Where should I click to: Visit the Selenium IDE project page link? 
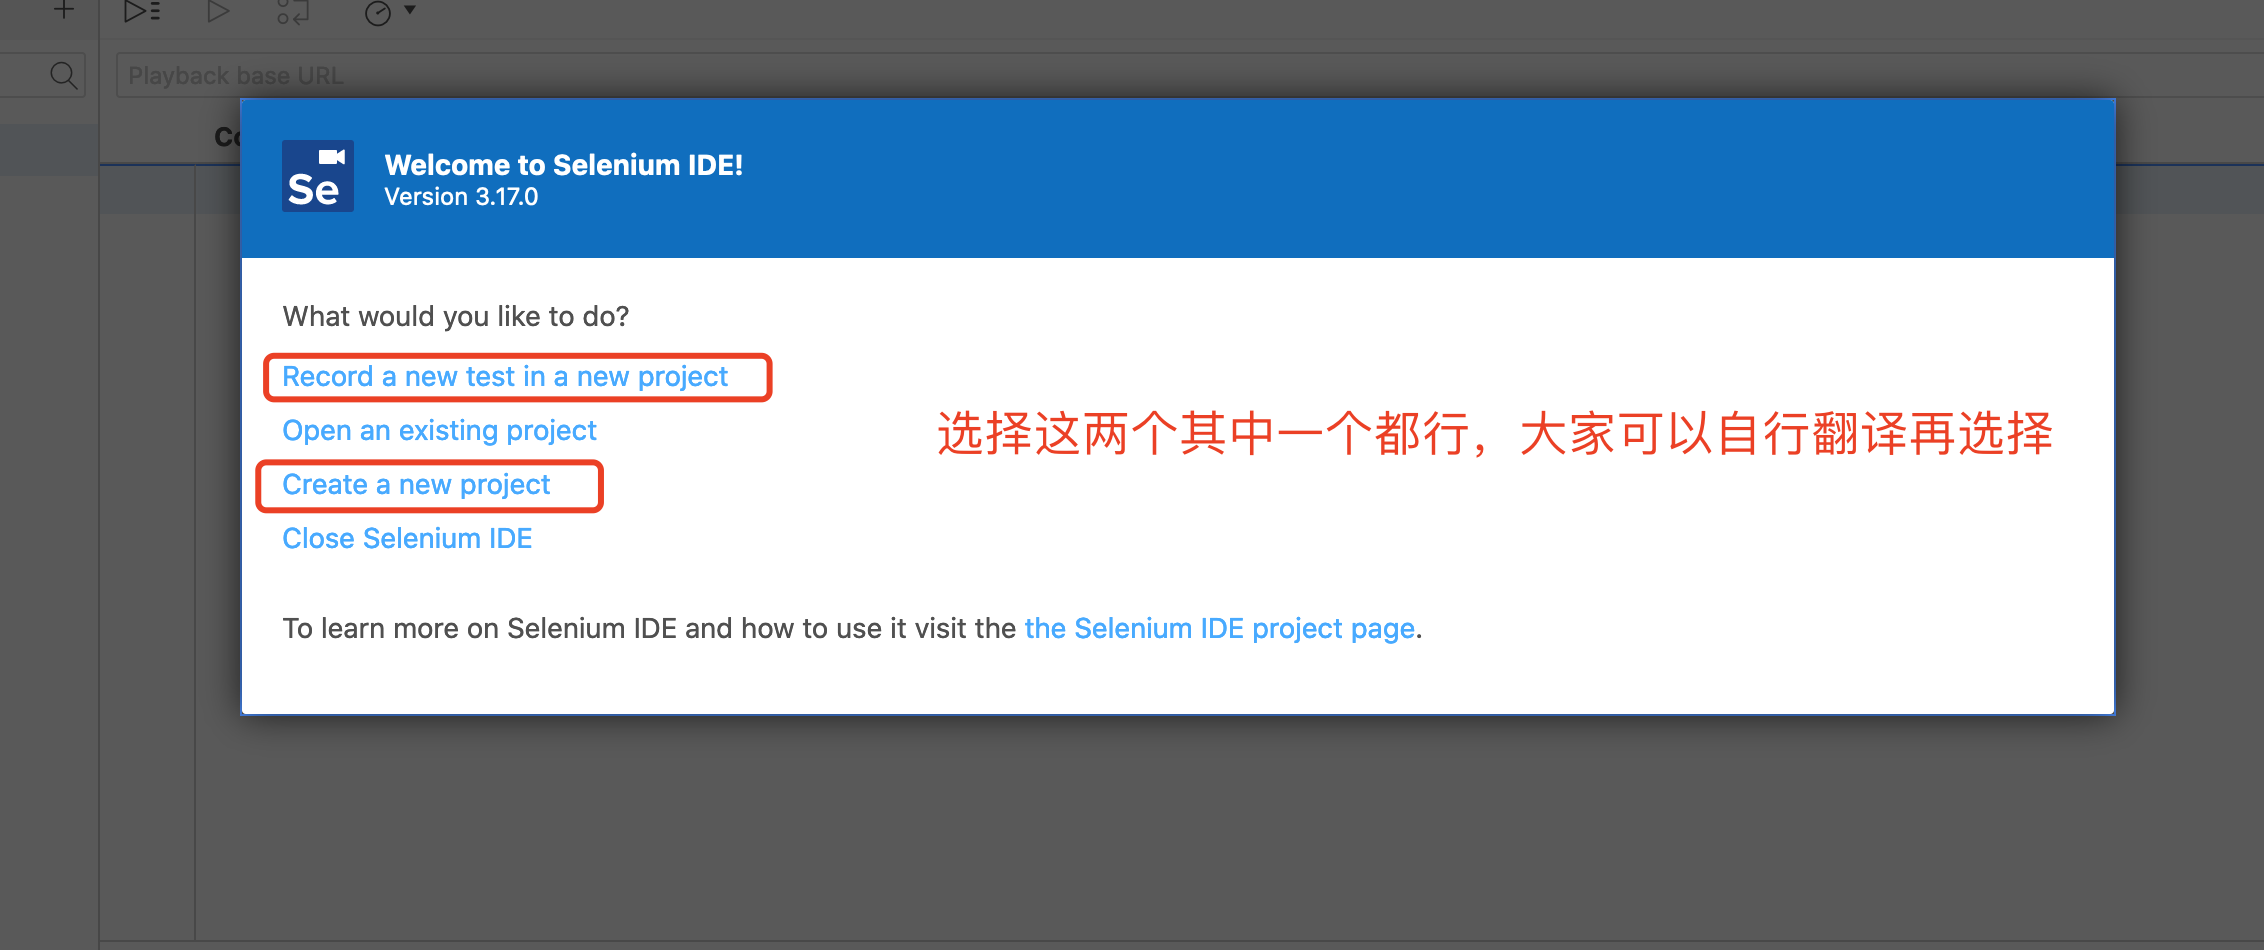click(1219, 629)
